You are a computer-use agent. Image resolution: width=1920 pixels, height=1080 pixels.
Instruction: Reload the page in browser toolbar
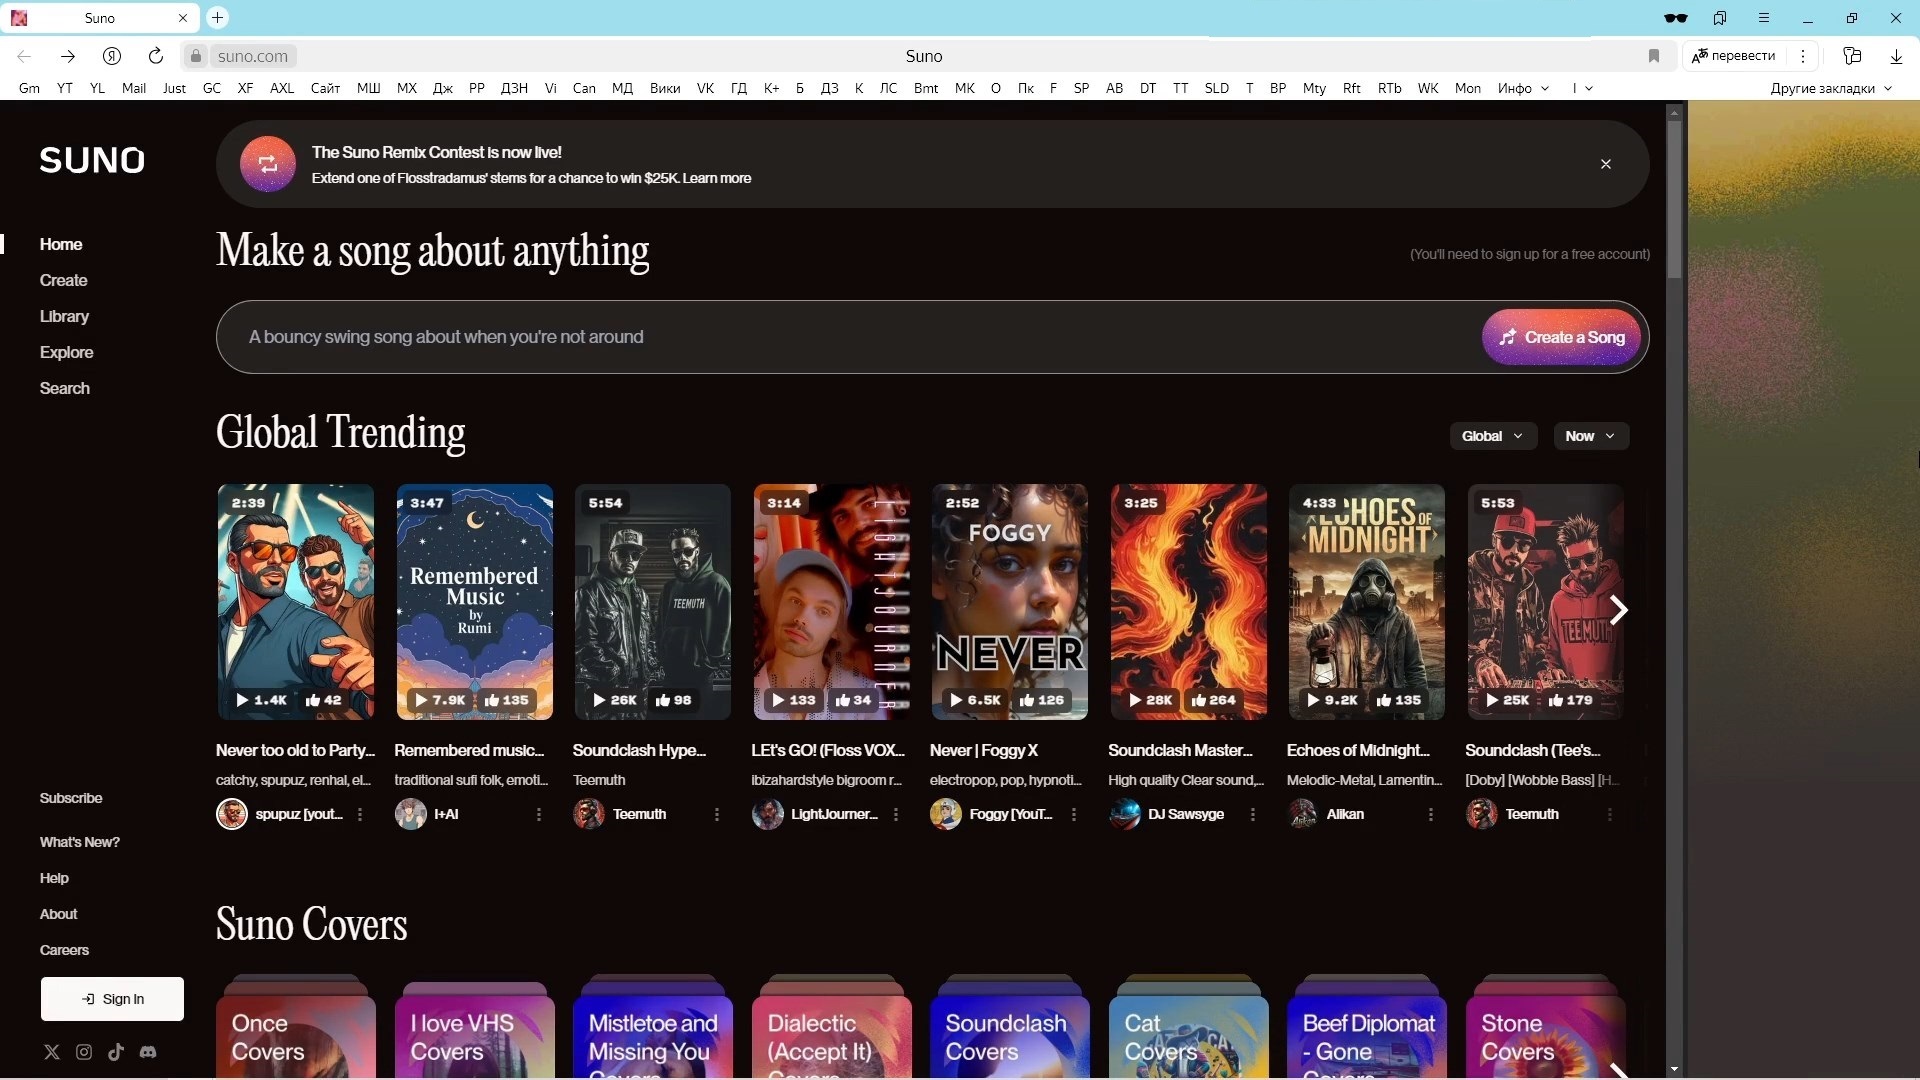click(x=155, y=56)
